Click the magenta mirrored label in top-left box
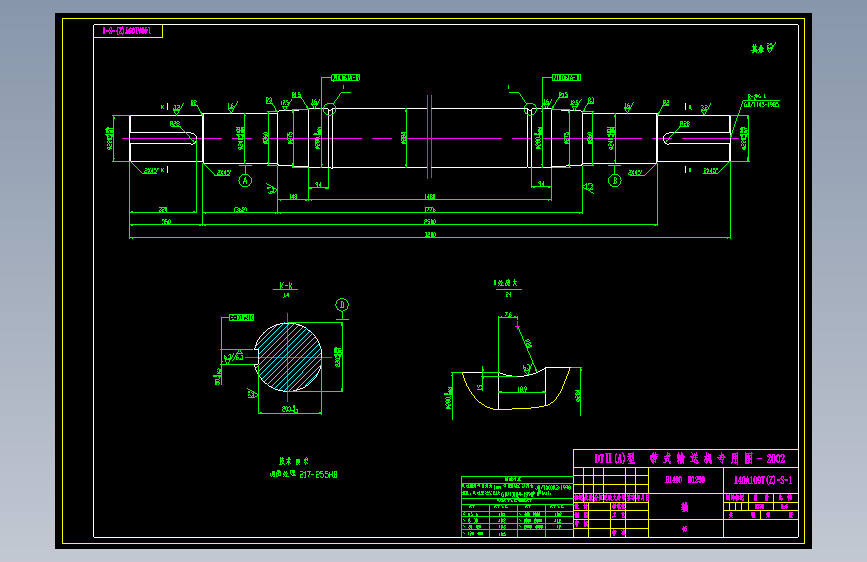The width and height of the screenshot is (867, 562). [x=127, y=31]
